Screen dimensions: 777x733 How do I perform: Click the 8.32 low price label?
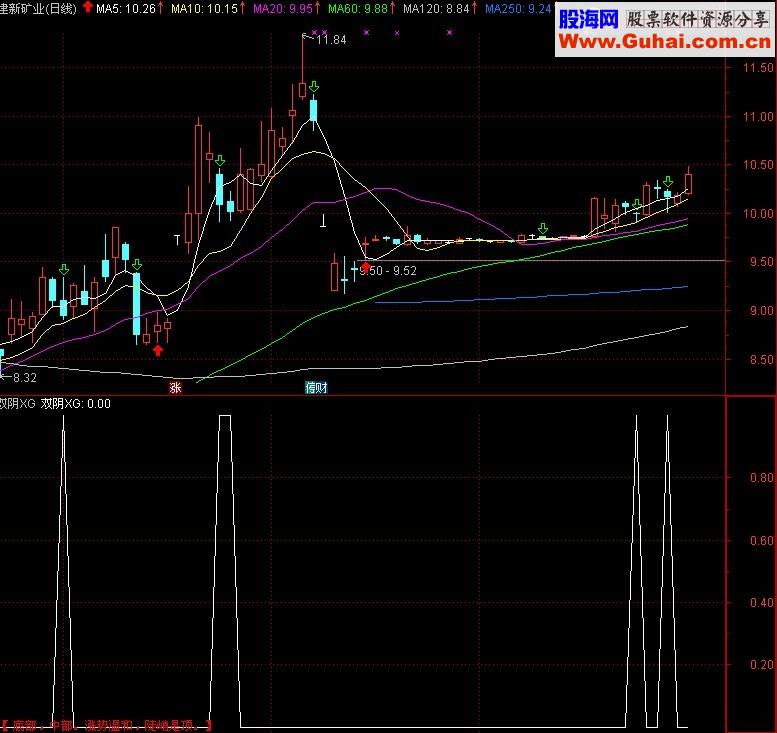[x=24, y=378]
